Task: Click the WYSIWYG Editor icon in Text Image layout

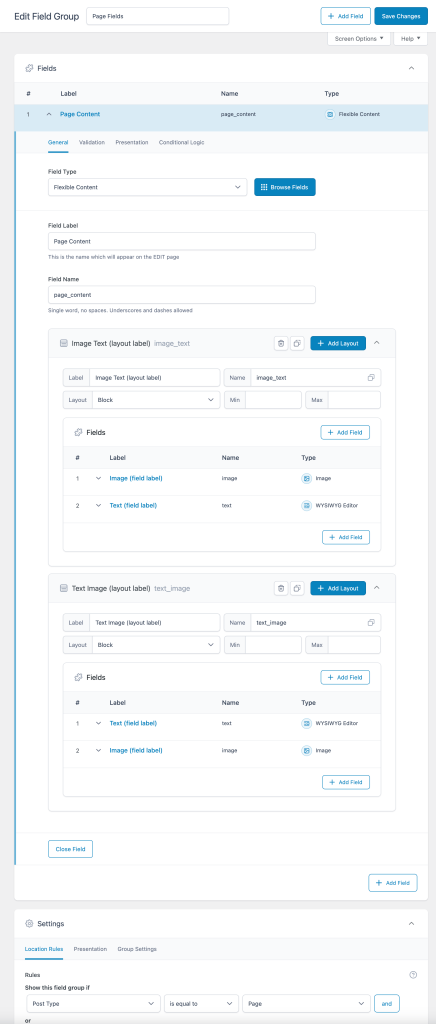Action: [x=306, y=723]
